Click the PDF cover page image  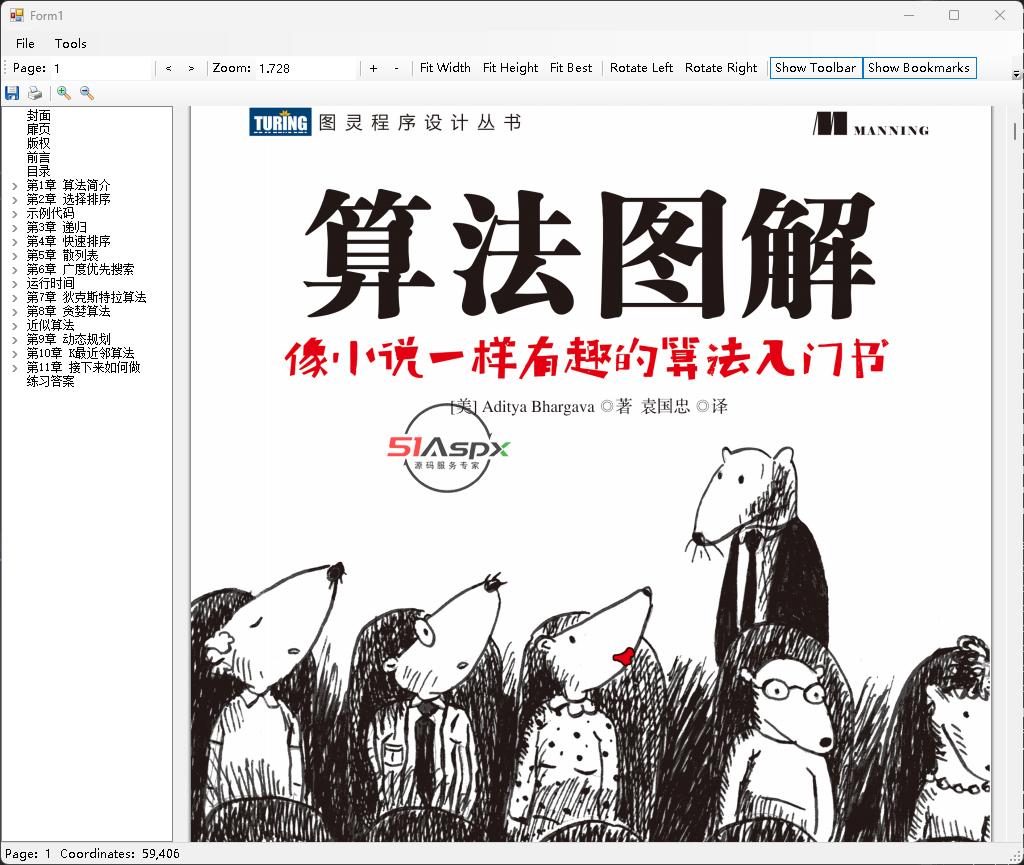pyautogui.click(x=591, y=474)
